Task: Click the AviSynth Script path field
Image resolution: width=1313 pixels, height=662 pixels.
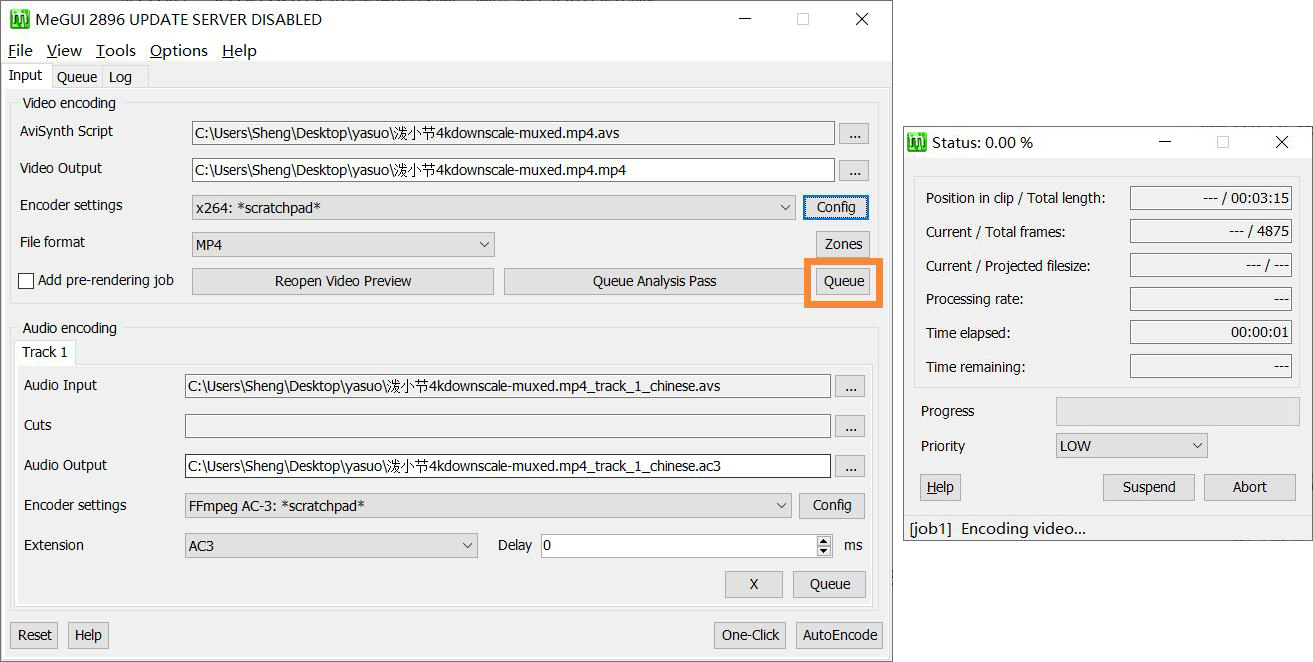Action: pos(513,133)
